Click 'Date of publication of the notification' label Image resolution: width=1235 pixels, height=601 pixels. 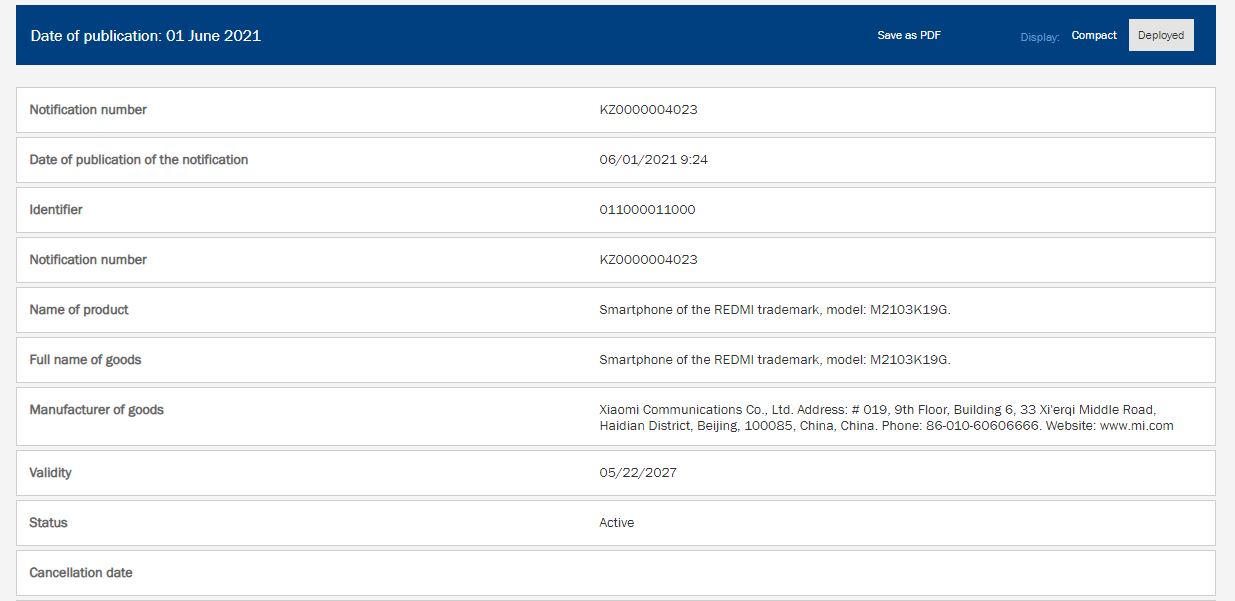coord(139,160)
